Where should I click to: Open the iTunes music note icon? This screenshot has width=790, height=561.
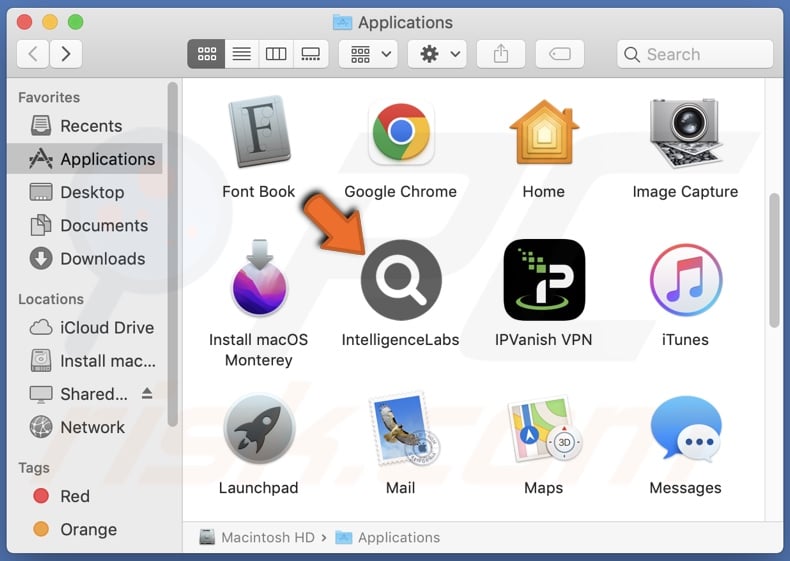pos(686,280)
